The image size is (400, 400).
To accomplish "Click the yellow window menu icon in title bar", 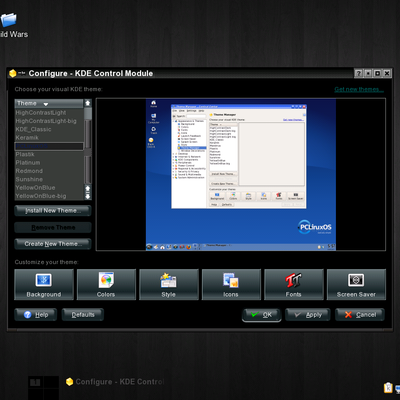I will 13,73.
